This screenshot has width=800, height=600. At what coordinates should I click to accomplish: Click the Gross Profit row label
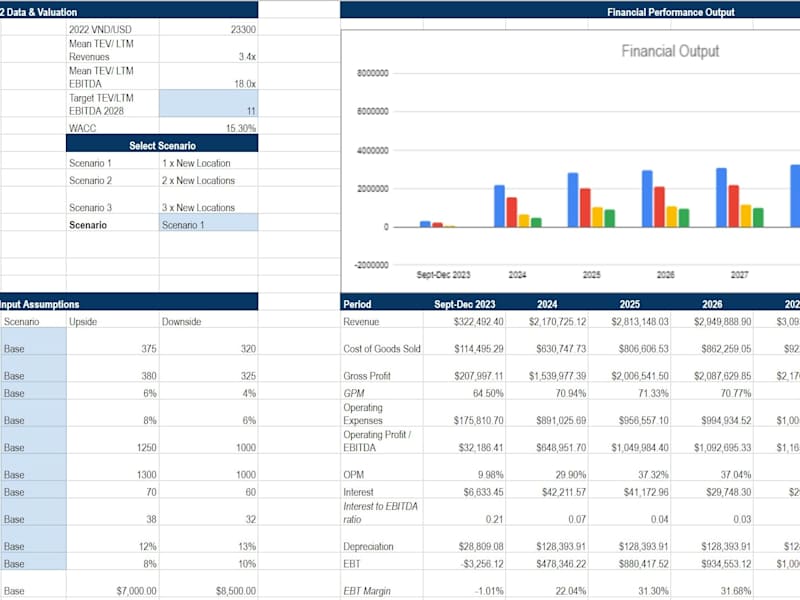pyautogui.click(x=366, y=376)
